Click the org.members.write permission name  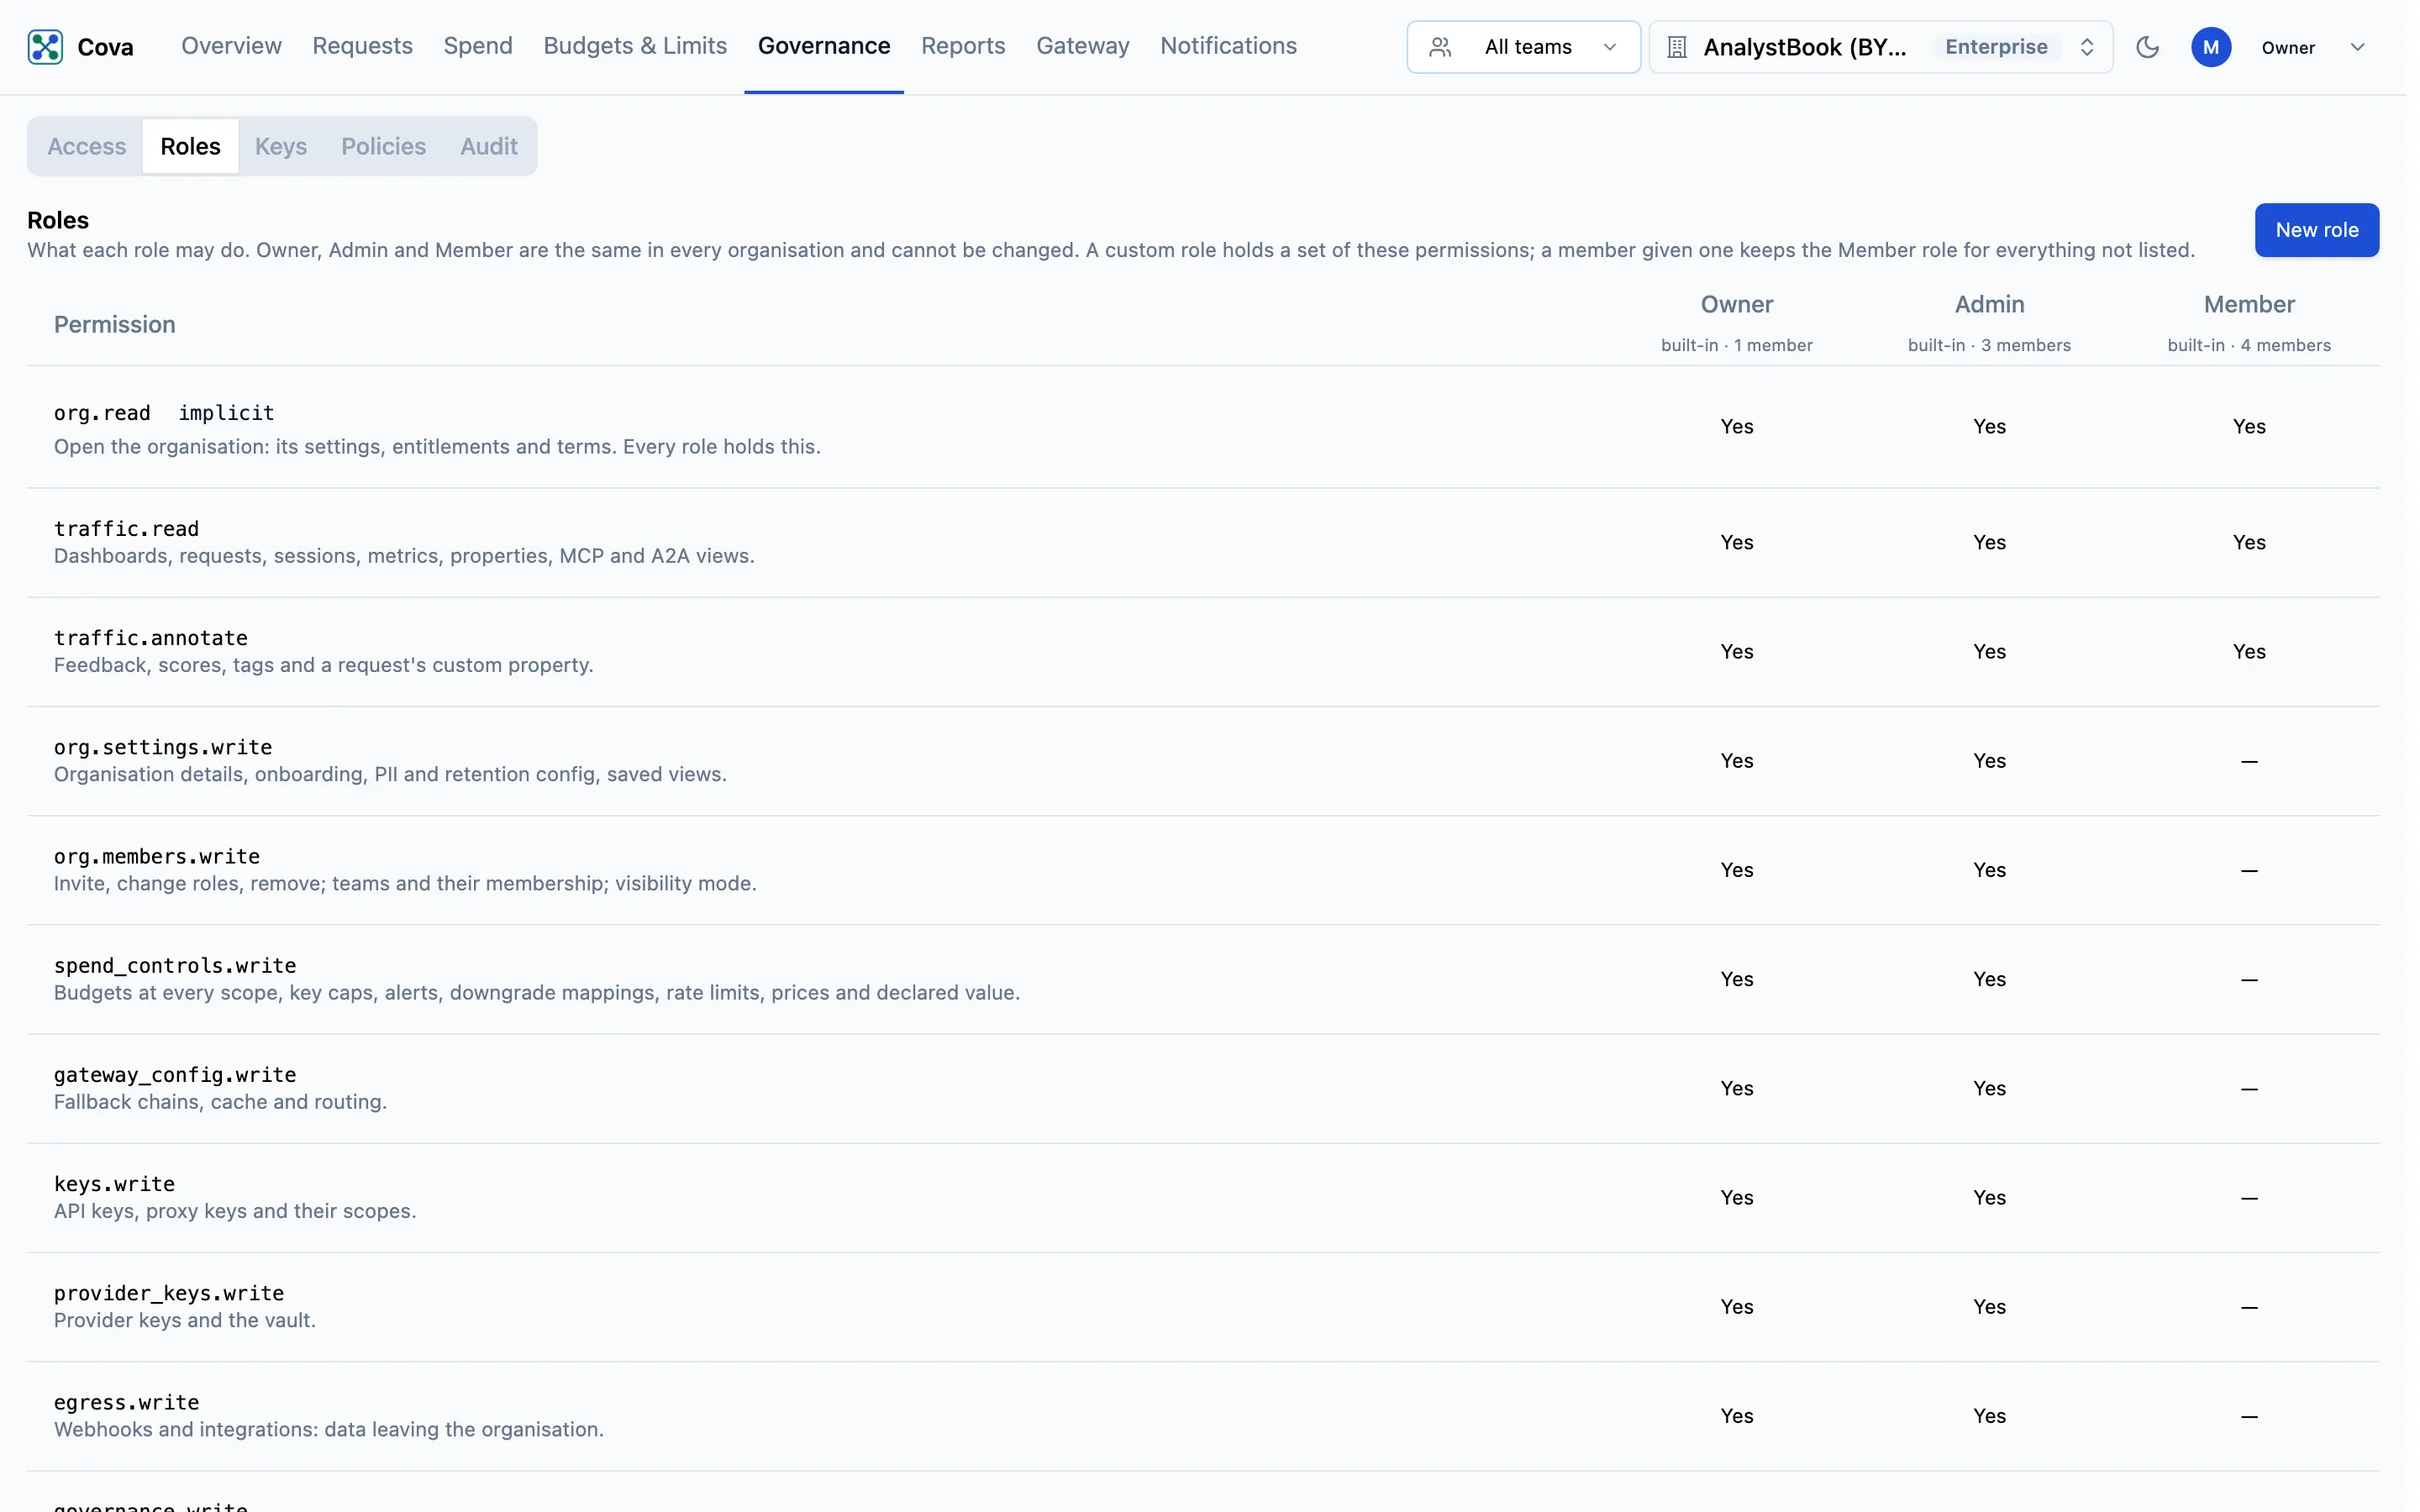point(157,856)
